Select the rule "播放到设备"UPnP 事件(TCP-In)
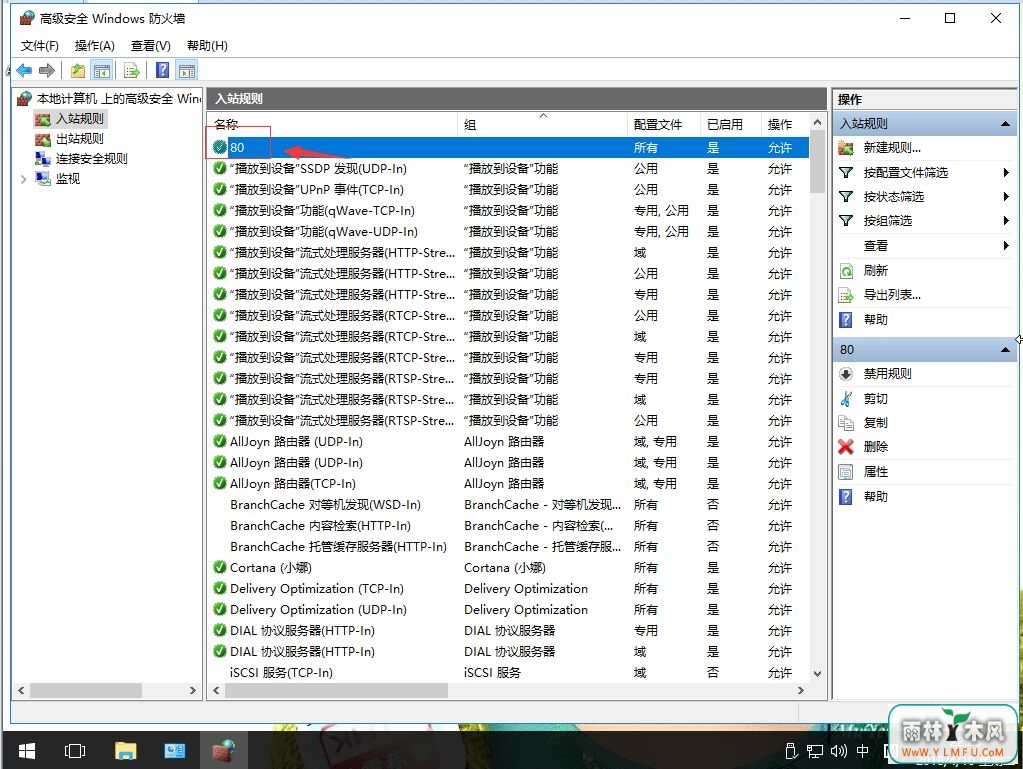 pyautogui.click(x=508, y=190)
